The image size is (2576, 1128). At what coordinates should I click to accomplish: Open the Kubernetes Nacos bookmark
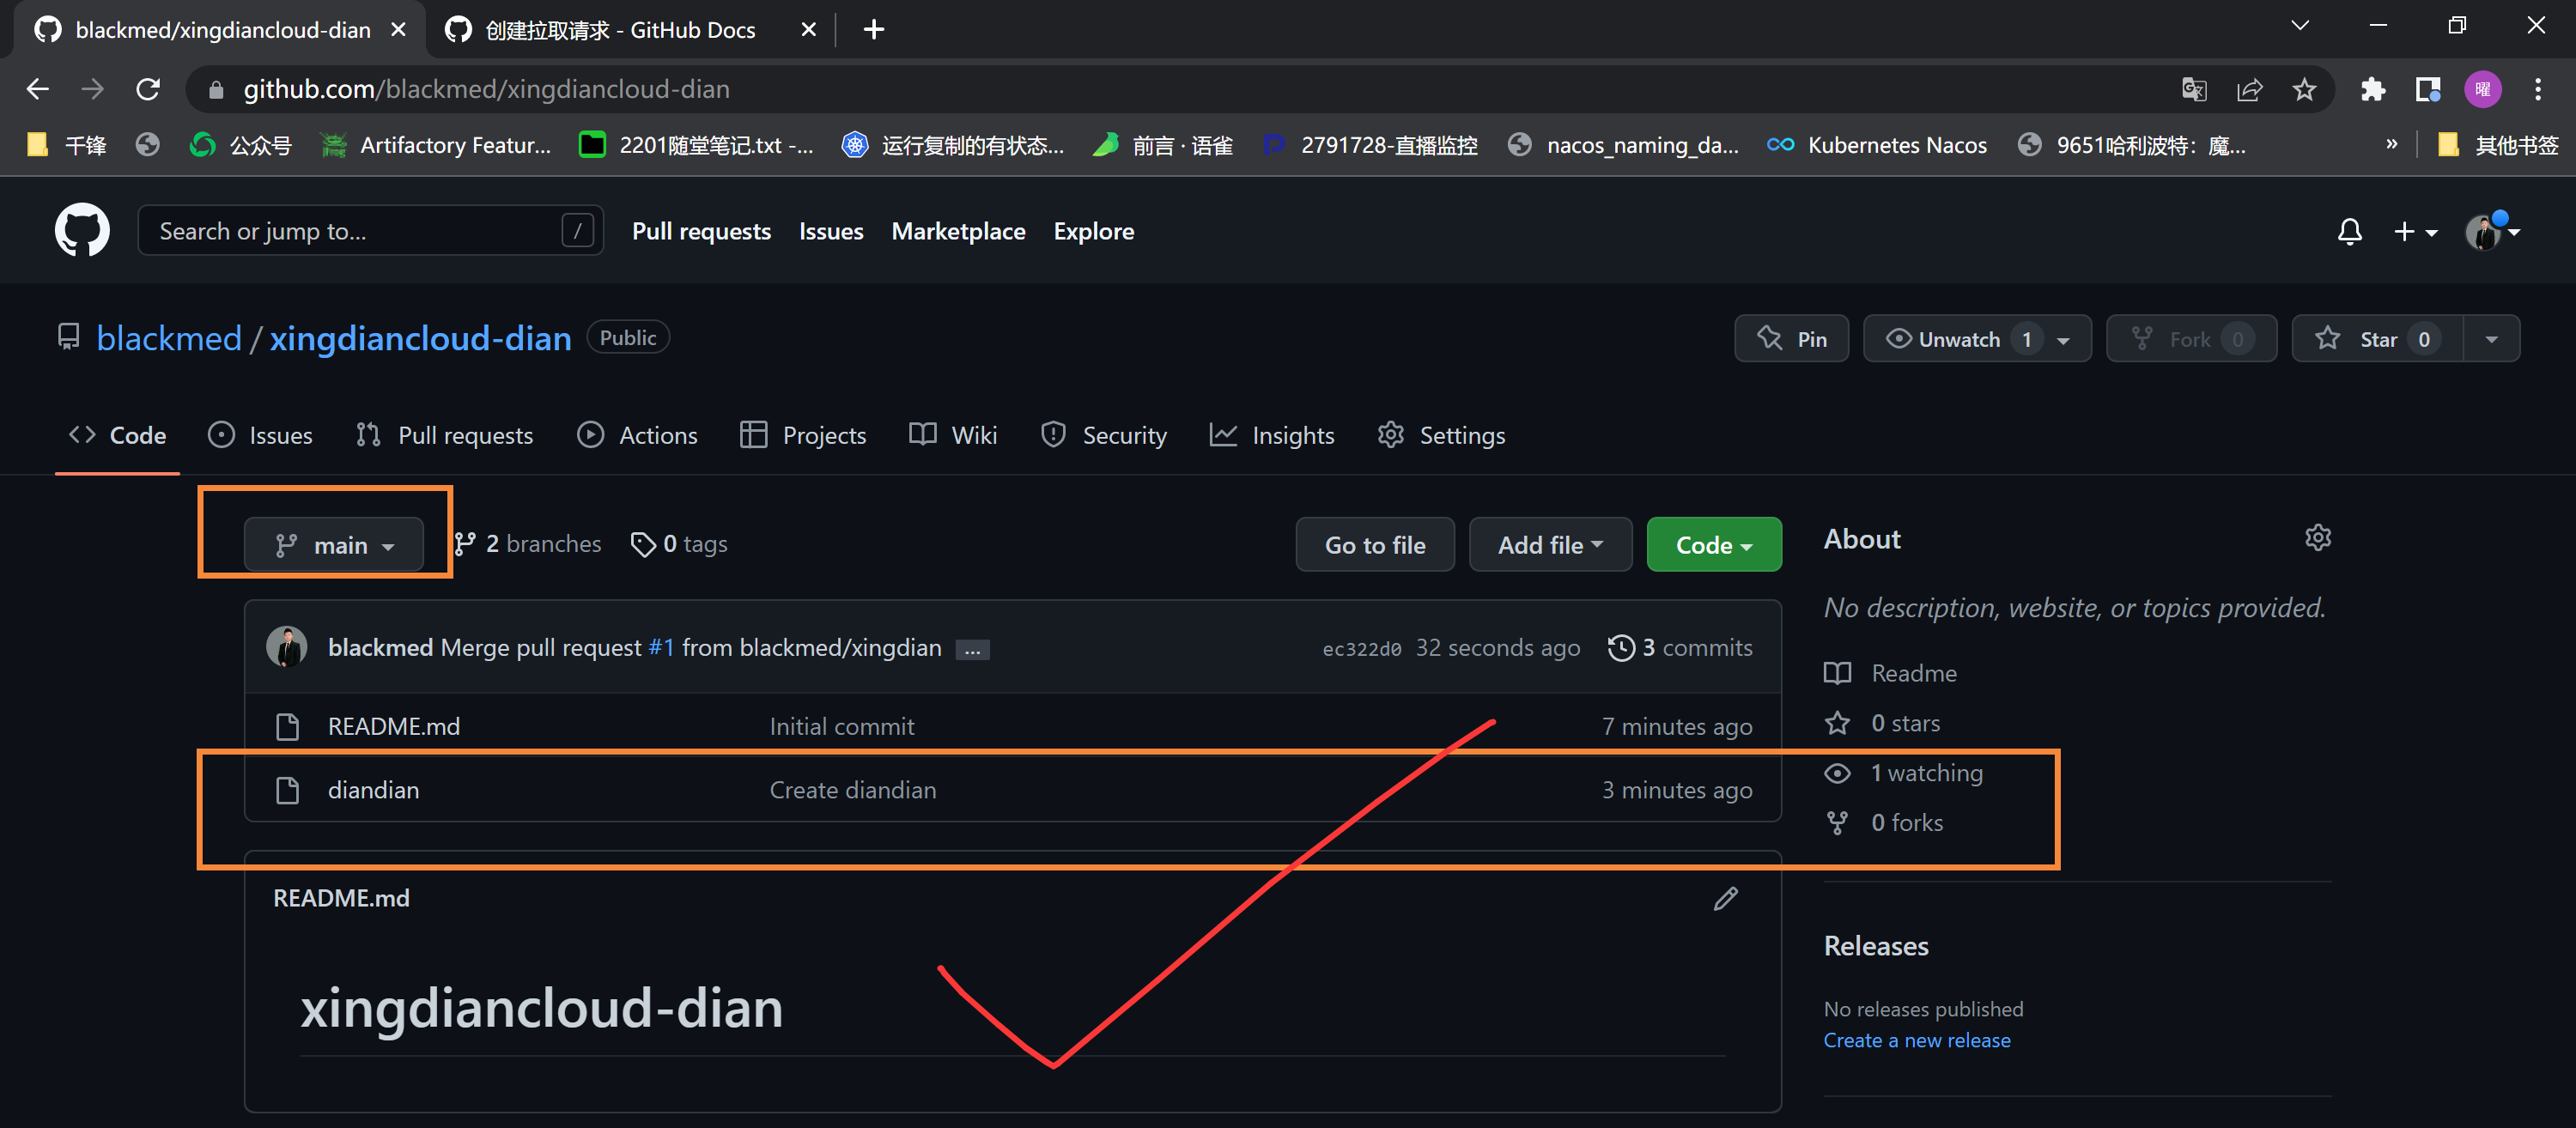(x=1876, y=145)
